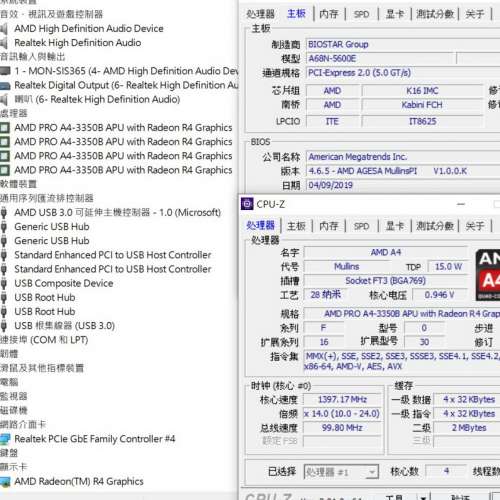The height and width of the screenshot is (500, 500).
Task: Click the BIOSTAR Group manufacturer field
Action: tap(403, 44)
